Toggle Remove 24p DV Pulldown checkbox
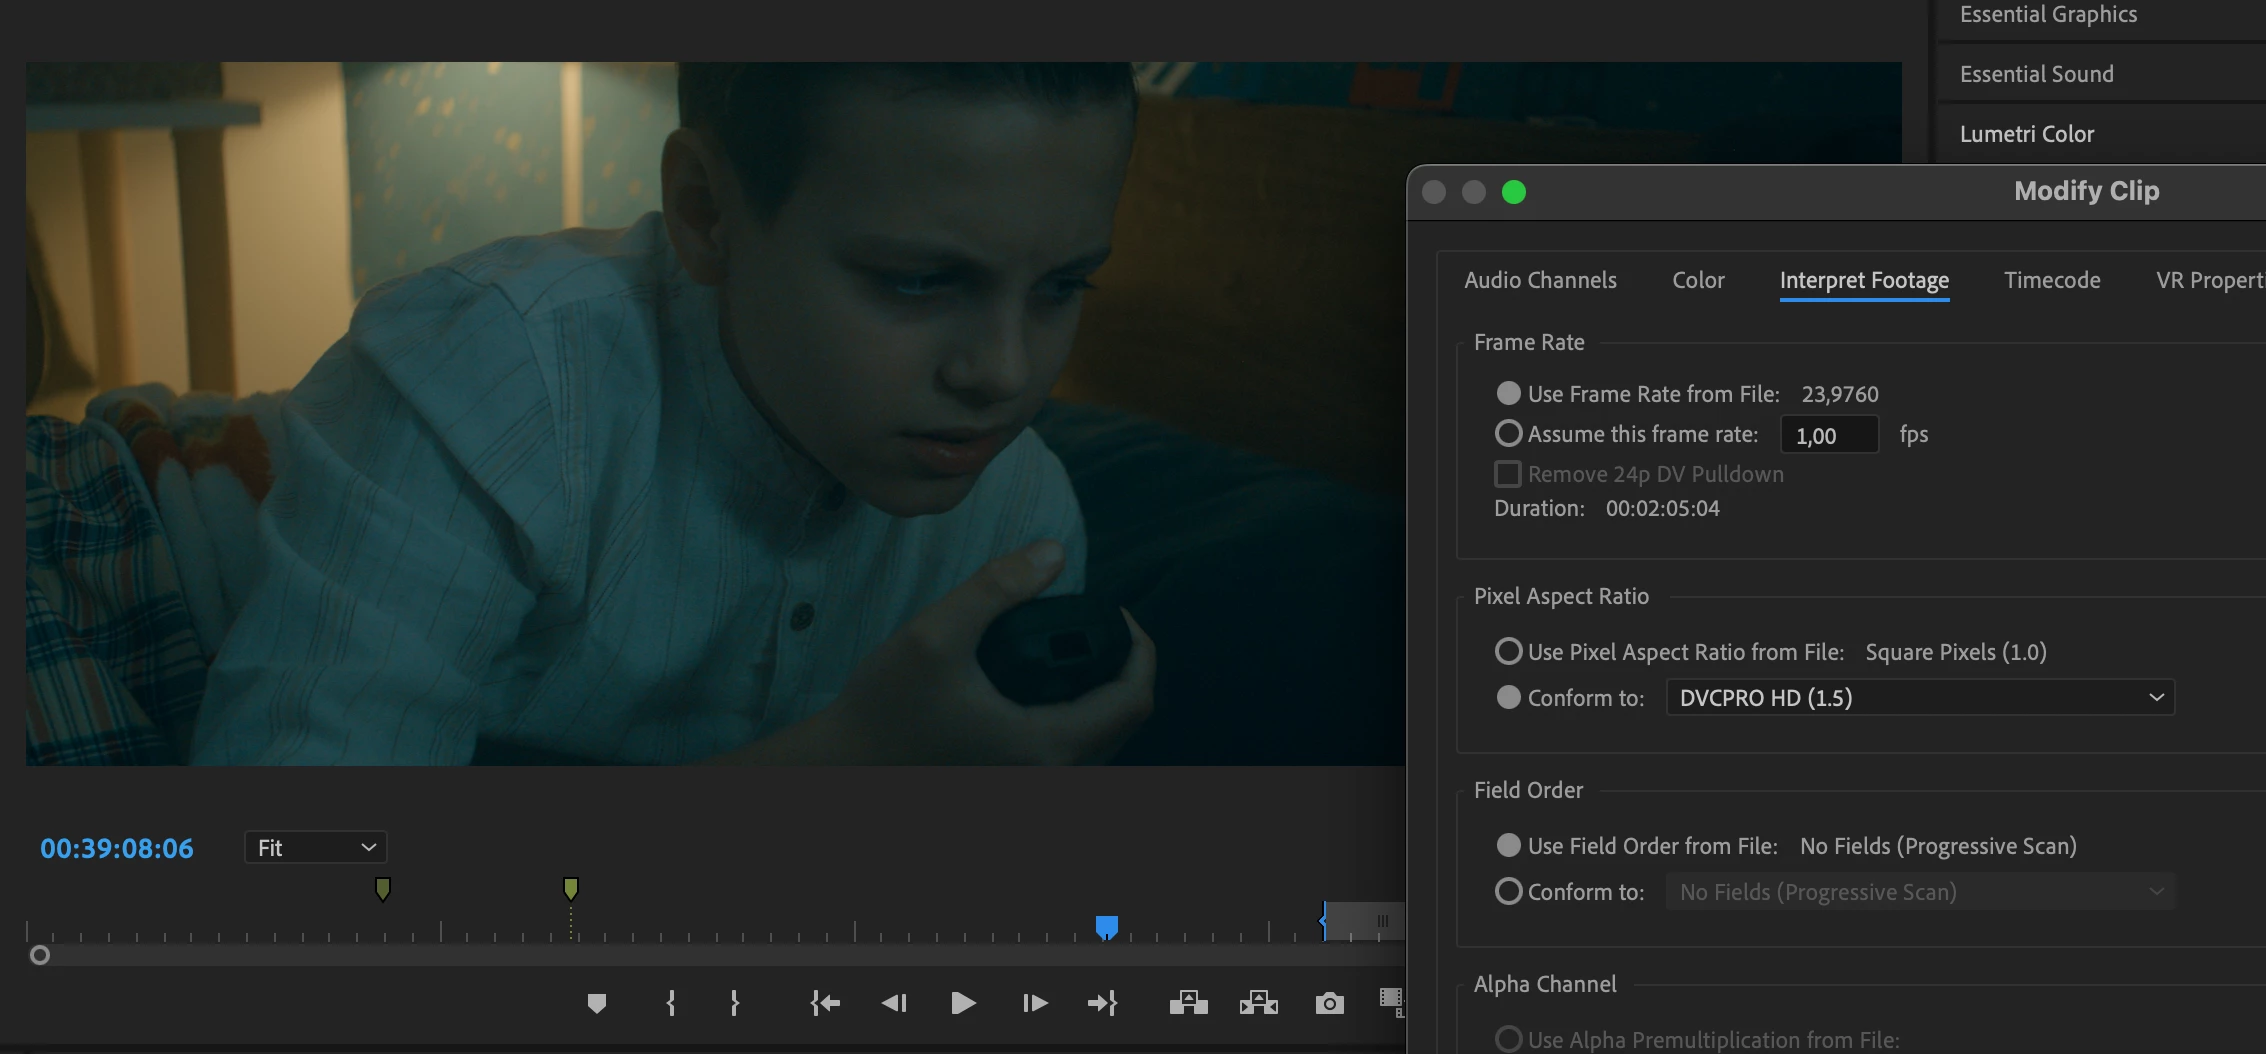Image resolution: width=2266 pixels, height=1054 pixels. pyautogui.click(x=1508, y=474)
